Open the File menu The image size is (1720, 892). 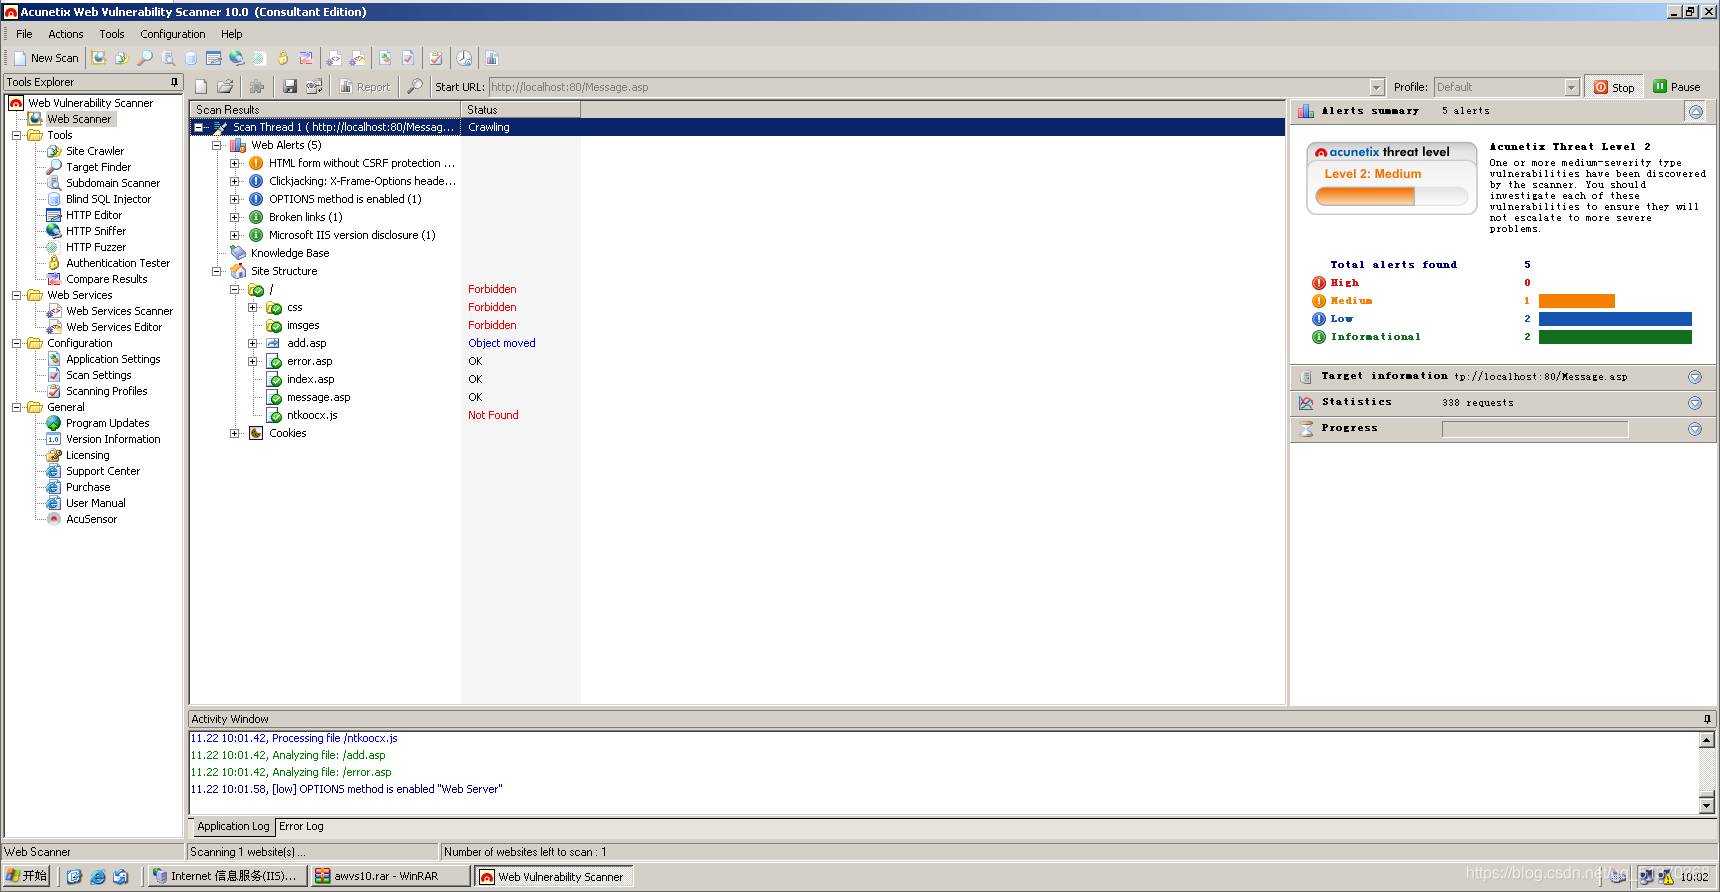(24, 34)
